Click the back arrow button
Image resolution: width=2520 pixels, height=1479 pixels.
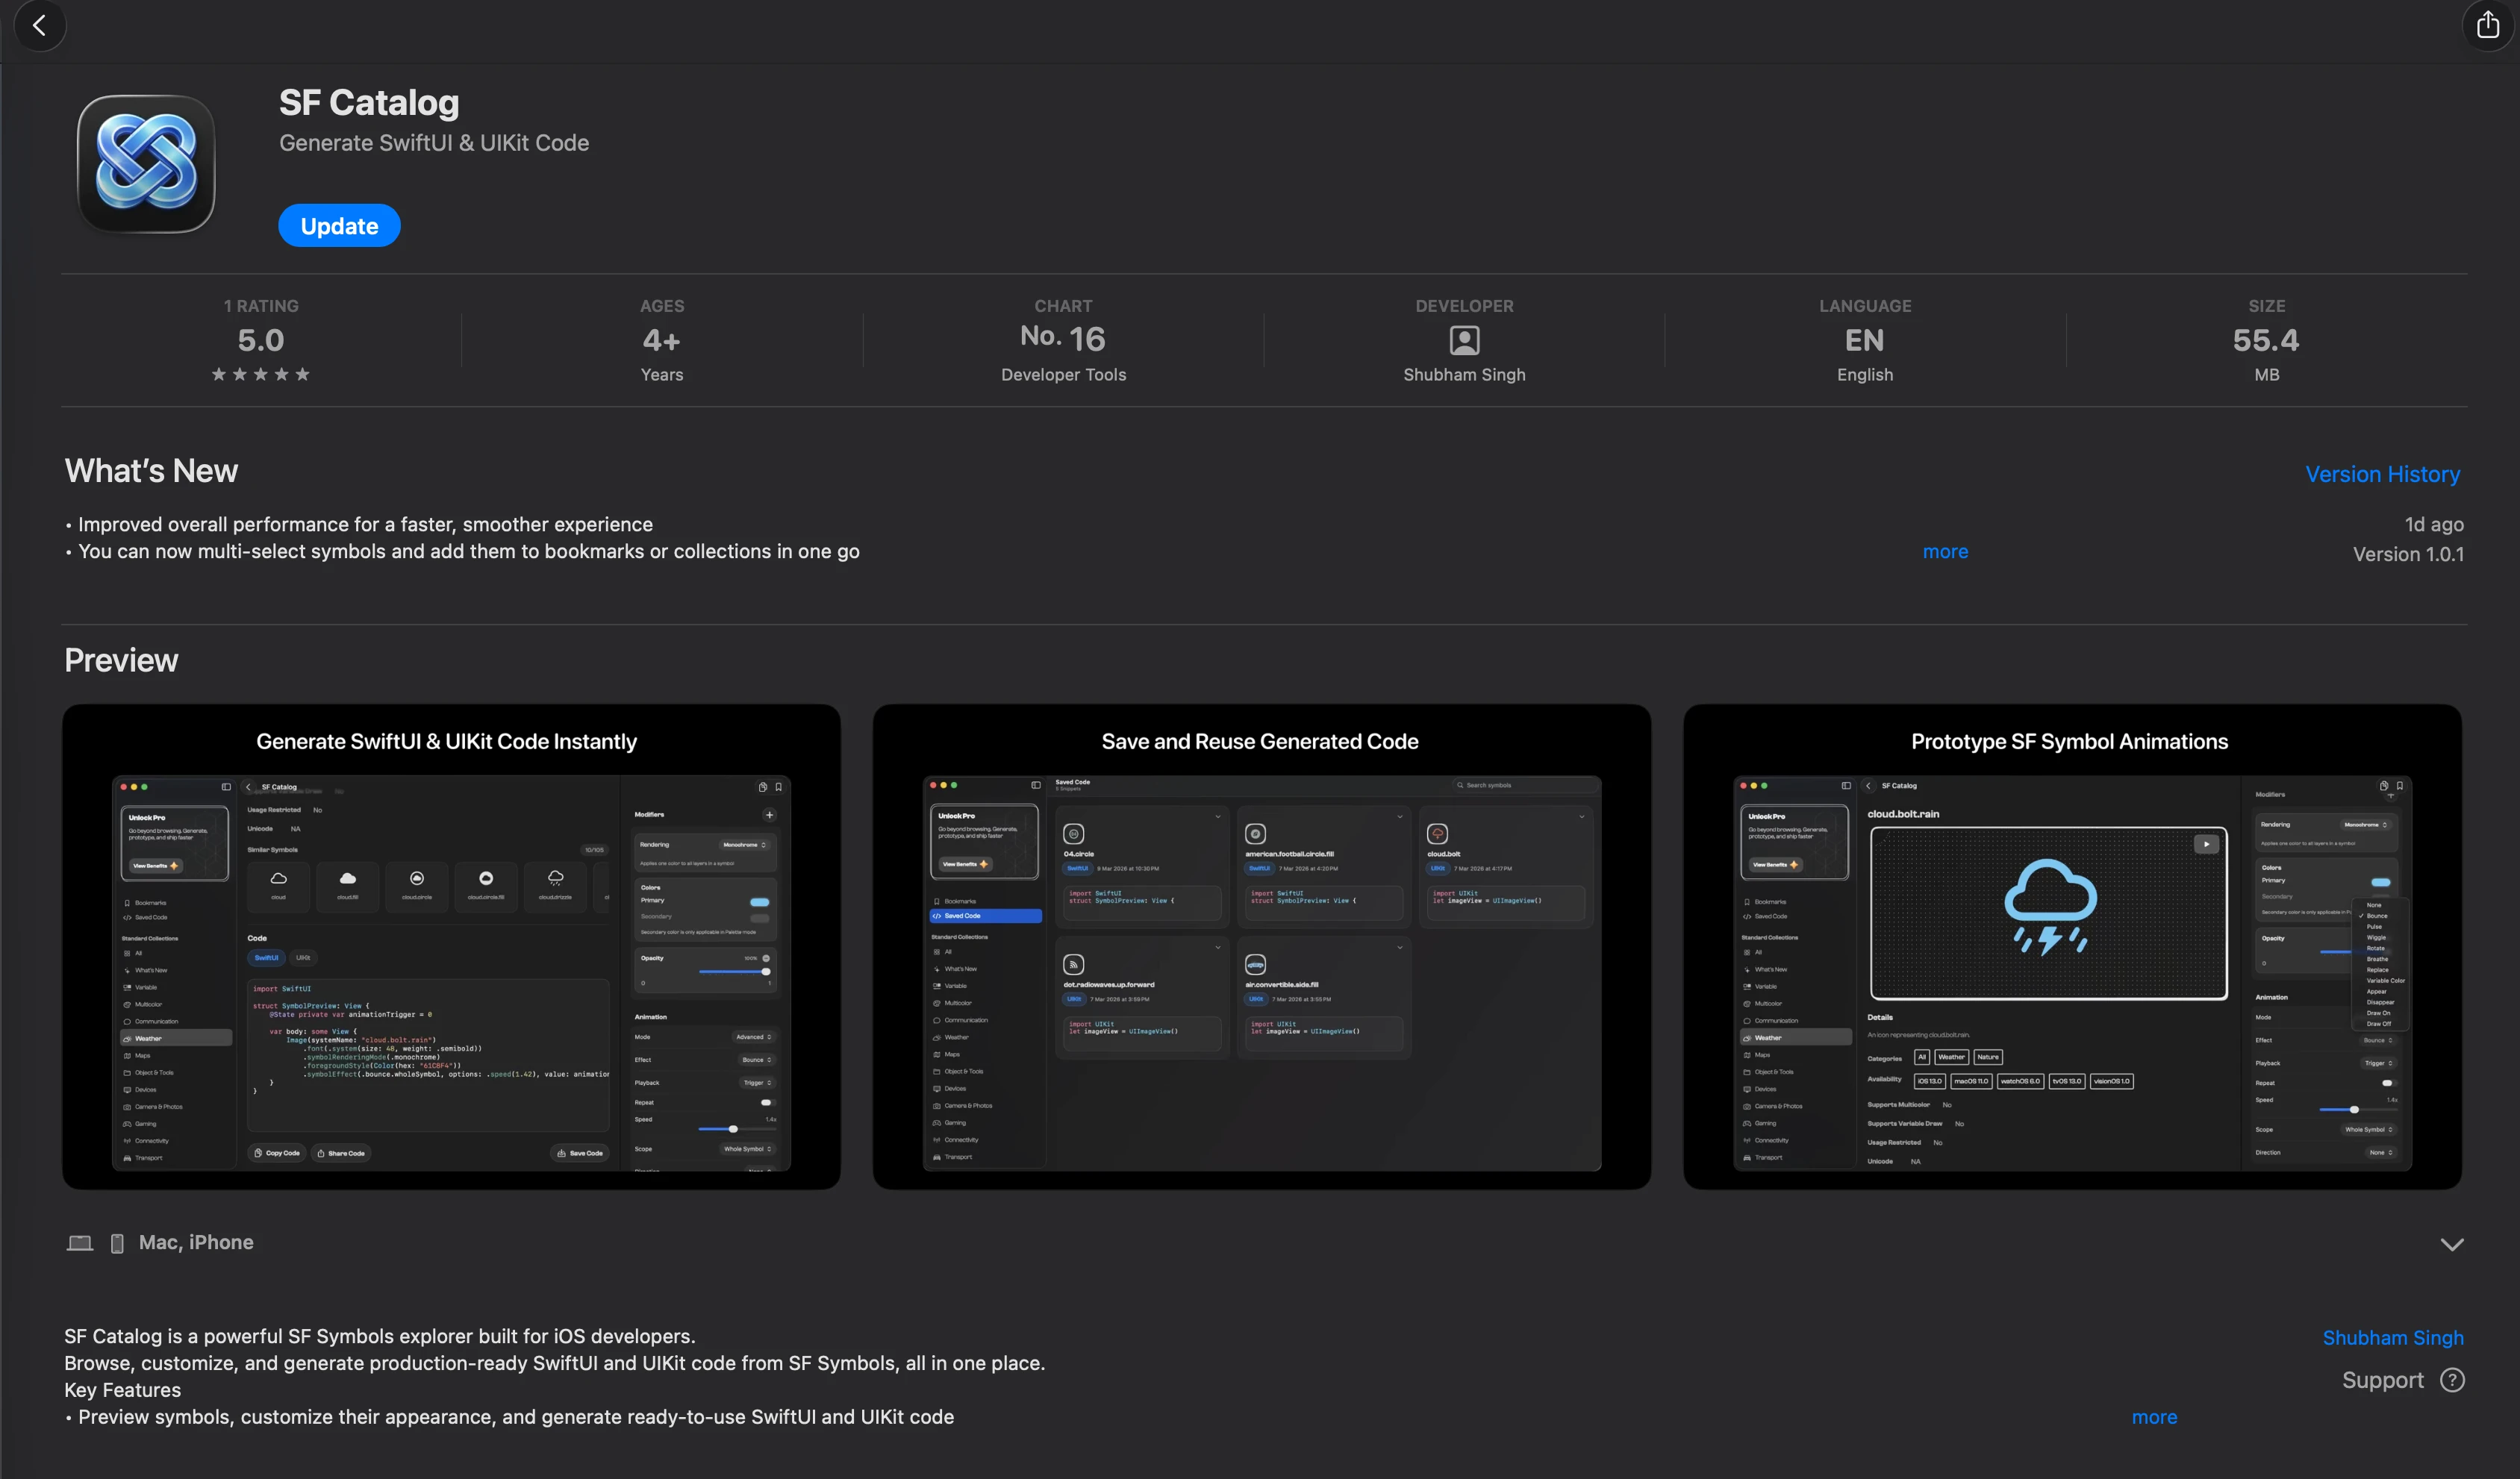click(40, 26)
